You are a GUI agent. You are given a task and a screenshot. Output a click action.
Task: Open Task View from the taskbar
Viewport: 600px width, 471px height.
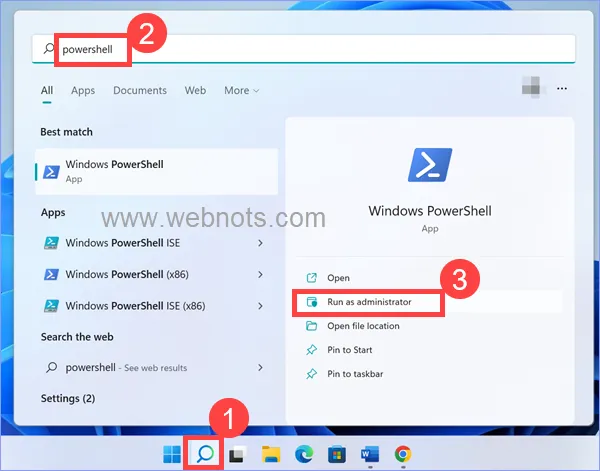[x=238, y=454]
